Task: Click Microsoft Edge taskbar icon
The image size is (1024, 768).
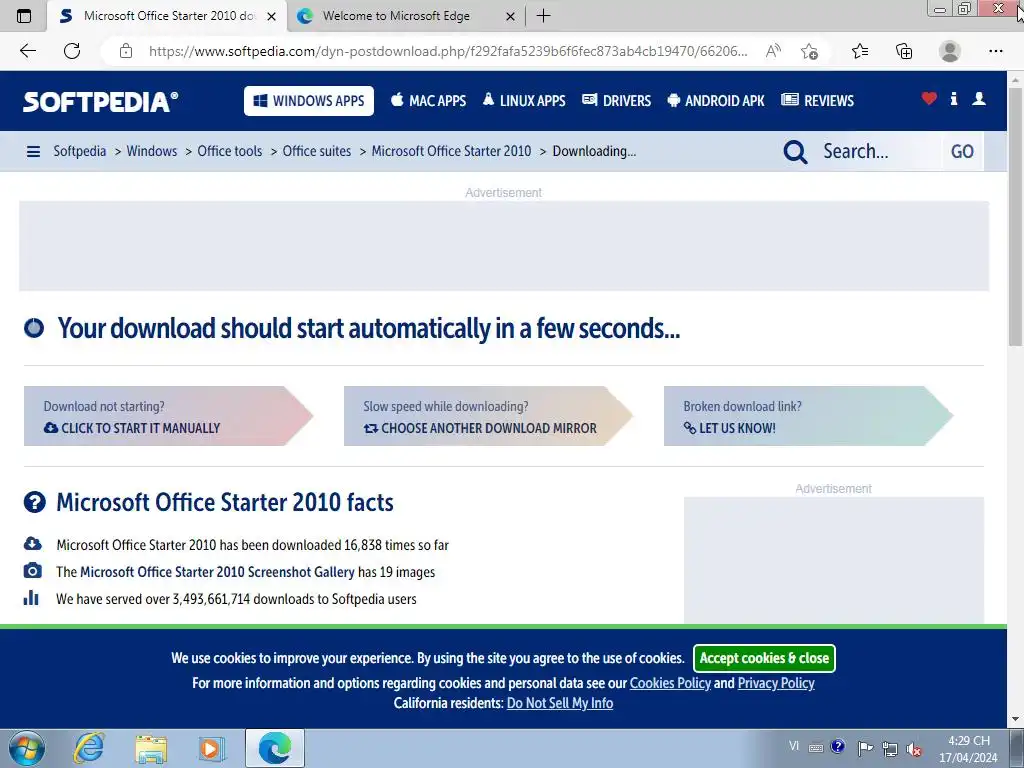Action: pyautogui.click(x=275, y=748)
